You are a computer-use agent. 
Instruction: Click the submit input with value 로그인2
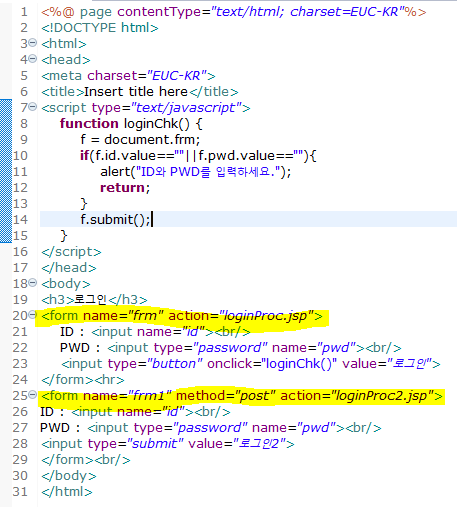pyautogui.click(x=168, y=444)
